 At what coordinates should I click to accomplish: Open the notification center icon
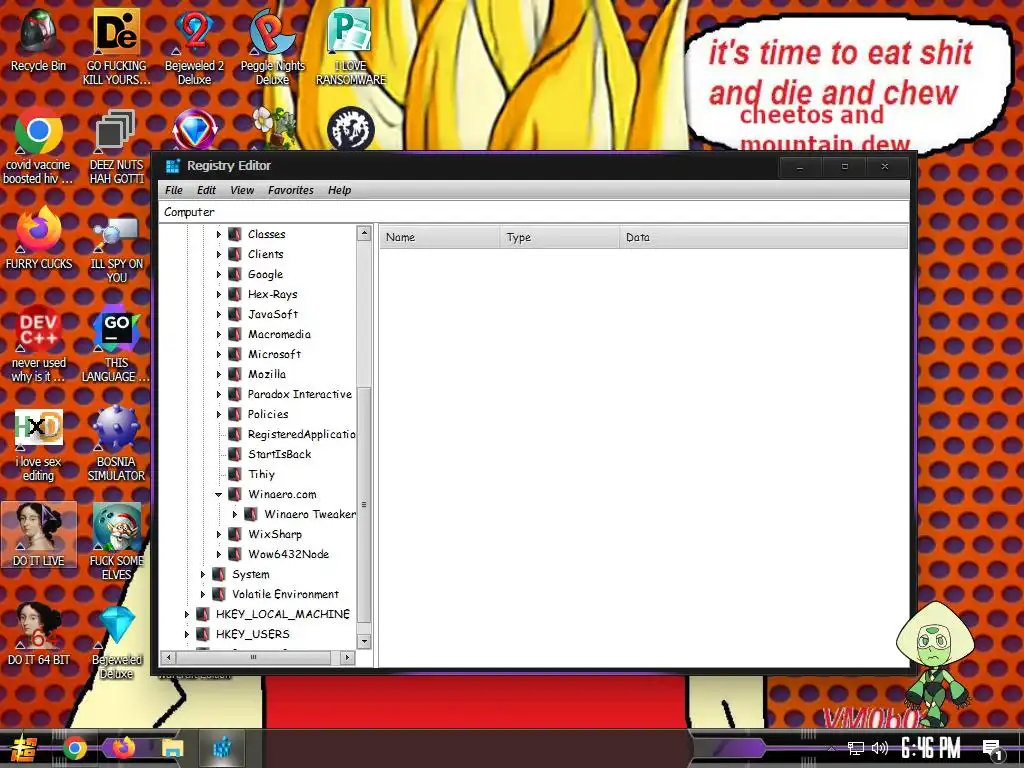pos(993,750)
